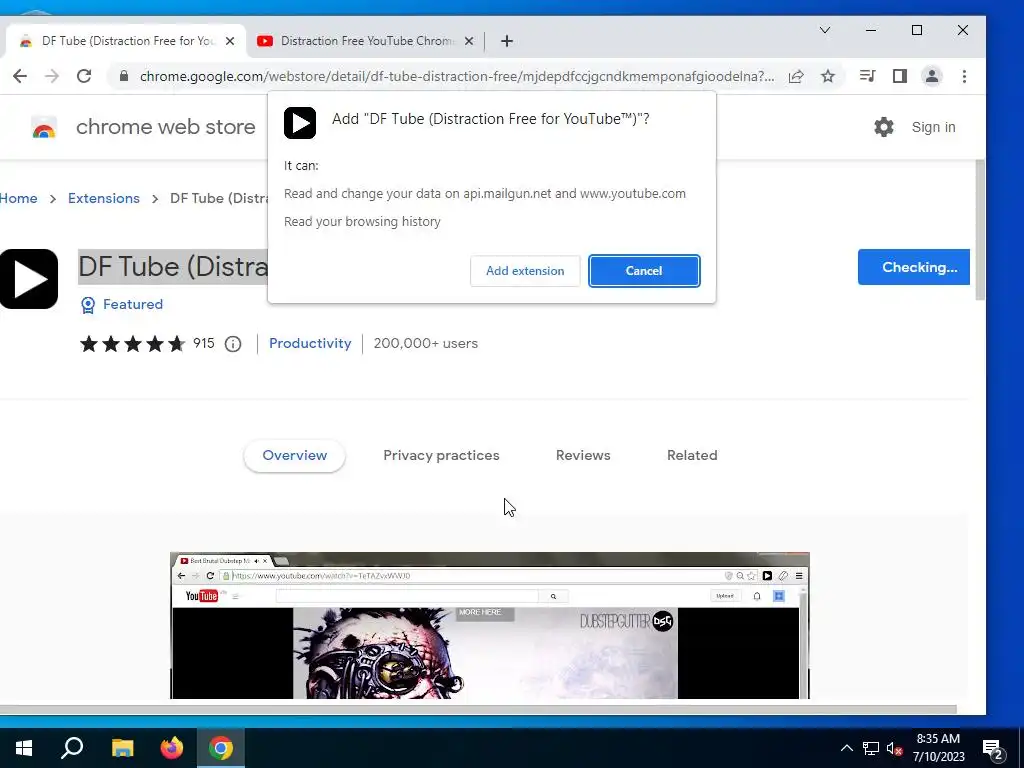Click the DF Tube play icon on page
The width and height of the screenshot is (1024, 768).
point(28,279)
